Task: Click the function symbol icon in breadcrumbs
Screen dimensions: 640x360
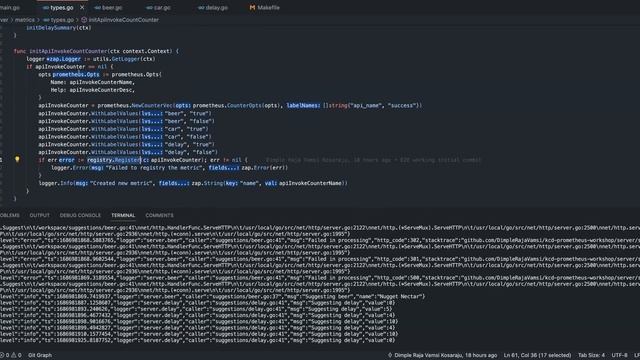Action: point(84,20)
